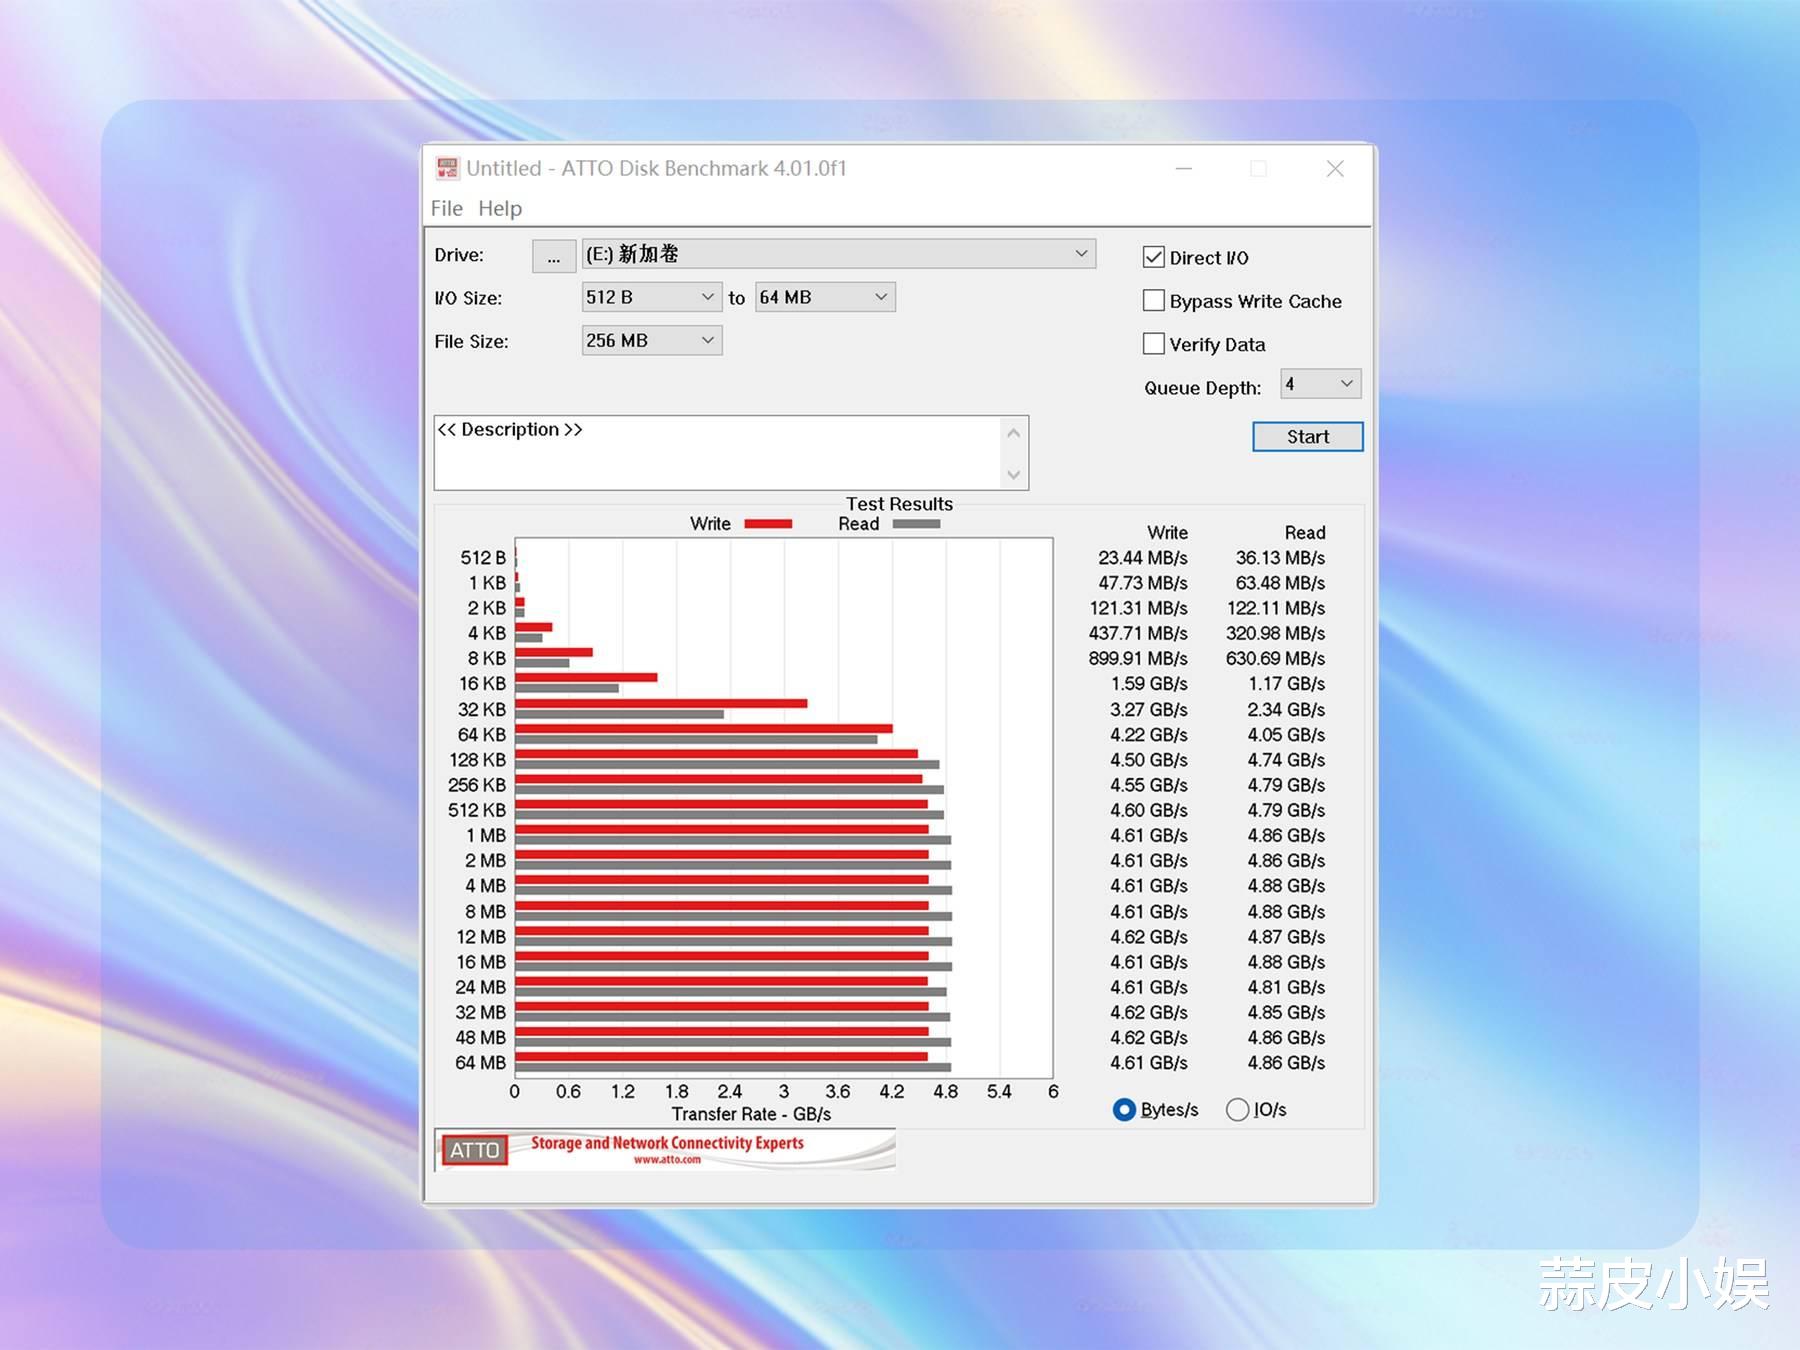The width and height of the screenshot is (1800, 1350).
Task: Click the 32 KB row label
Action: (x=482, y=709)
